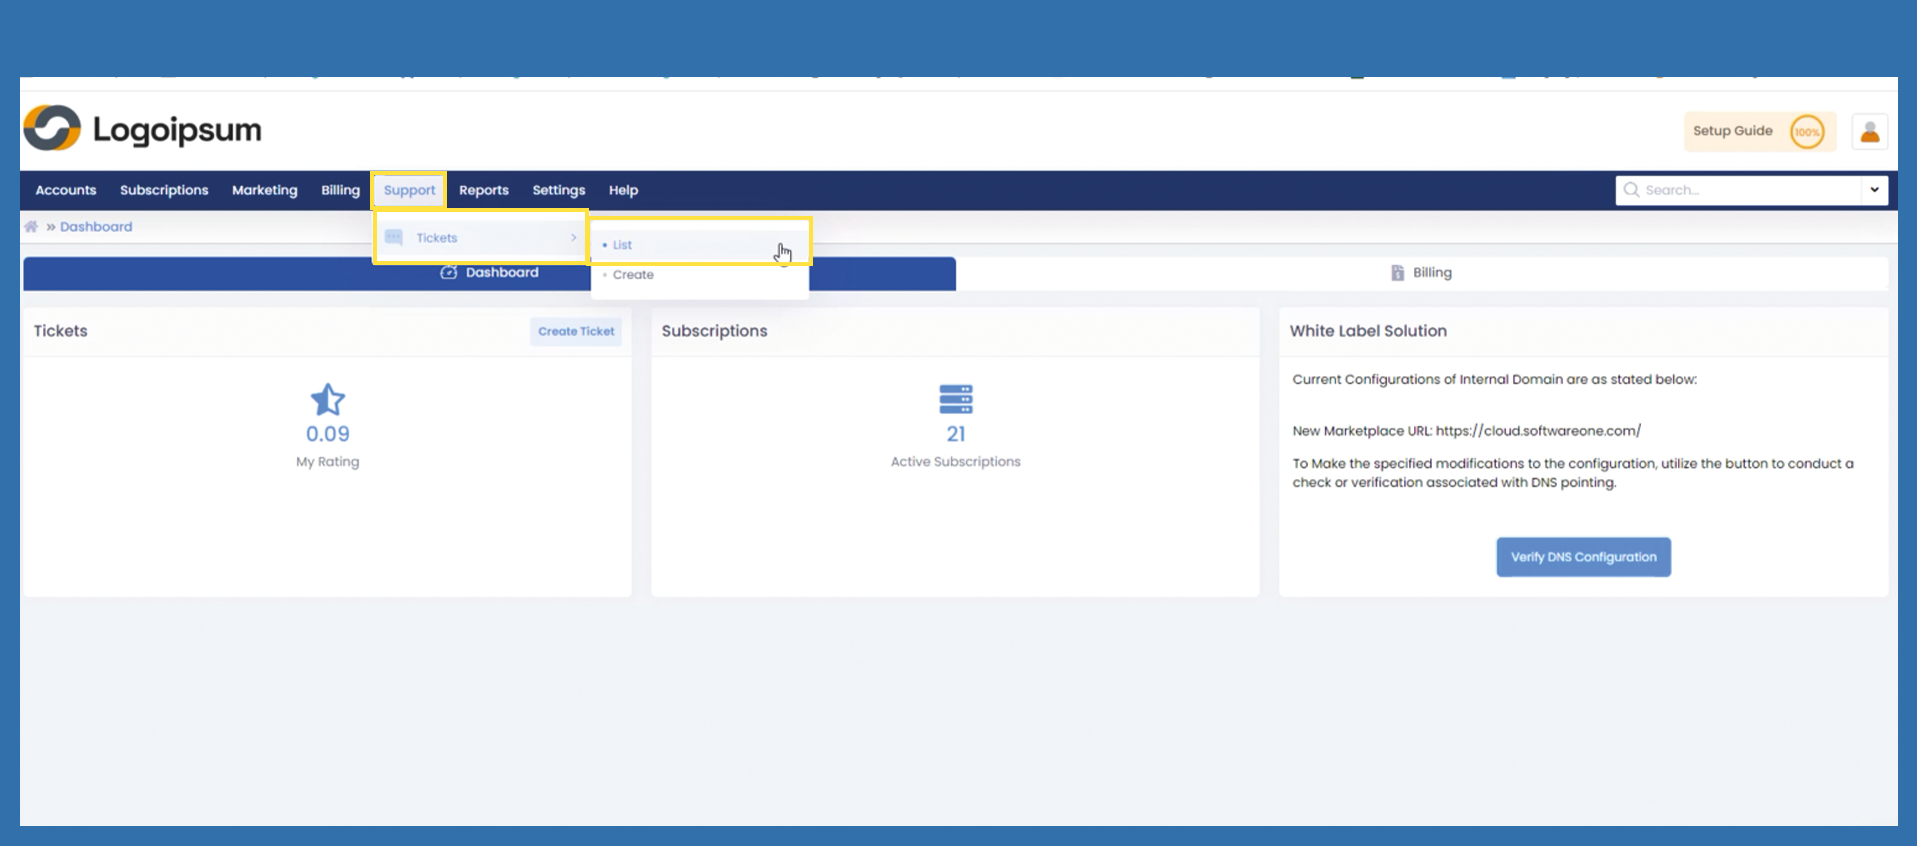1917x846 pixels.
Task: Click the search magnifier icon
Action: pos(1631,190)
